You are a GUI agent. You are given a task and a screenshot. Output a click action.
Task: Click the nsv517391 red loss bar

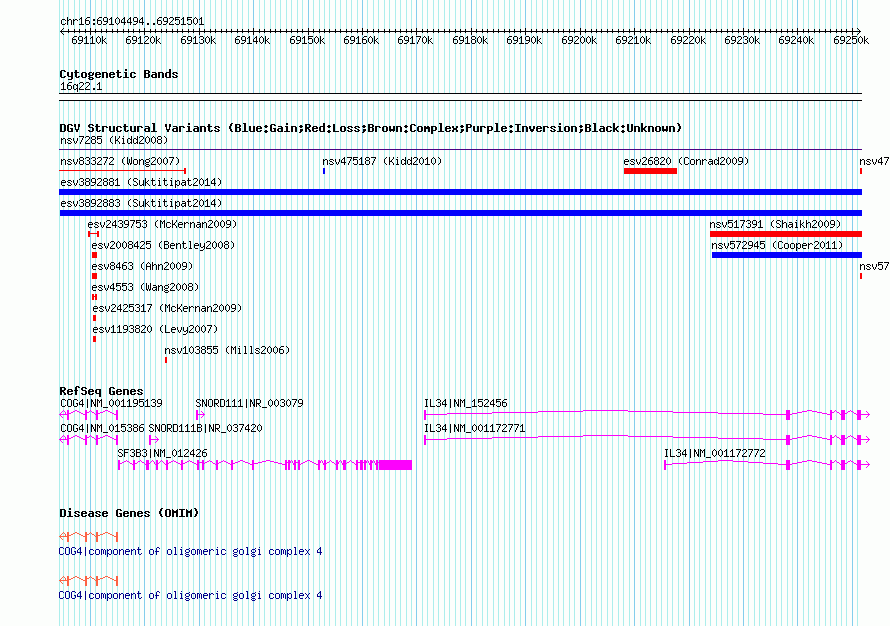click(786, 234)
